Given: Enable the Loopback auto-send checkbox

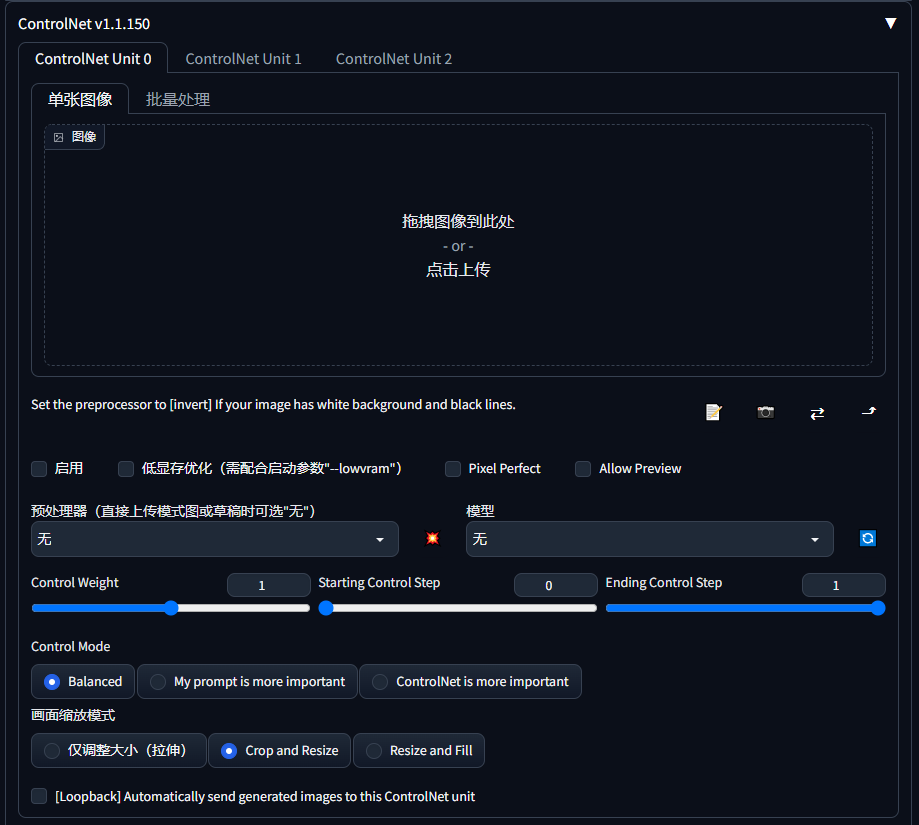Looking at the screenshot, I should (x=39, y=796).
